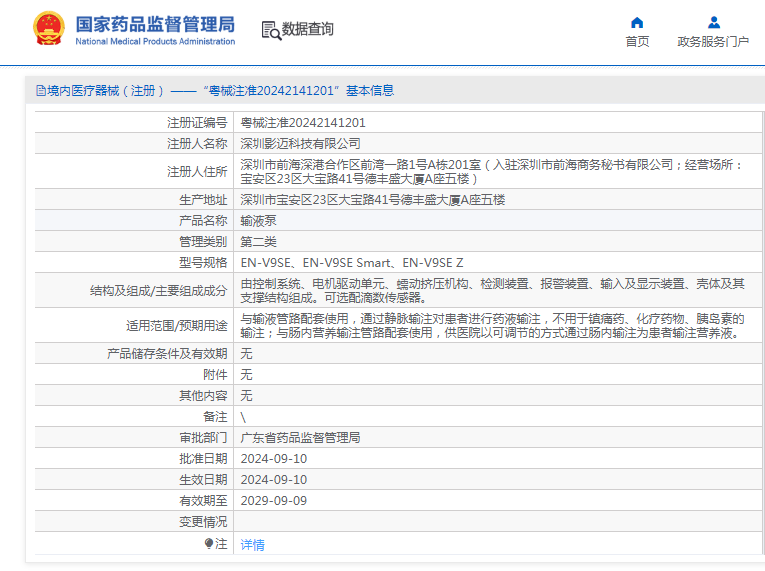Click 生效日期 value 2024-09-10
This screenshot has height=571, width=765.
(x=274, y=480)
